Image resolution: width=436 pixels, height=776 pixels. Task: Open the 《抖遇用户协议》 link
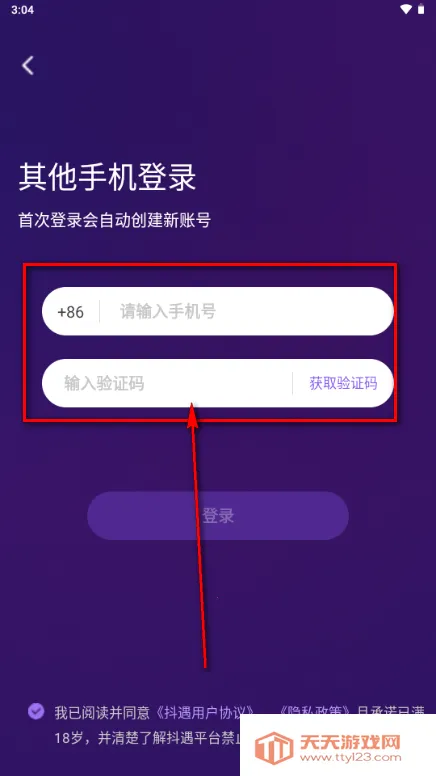(204, 713)
